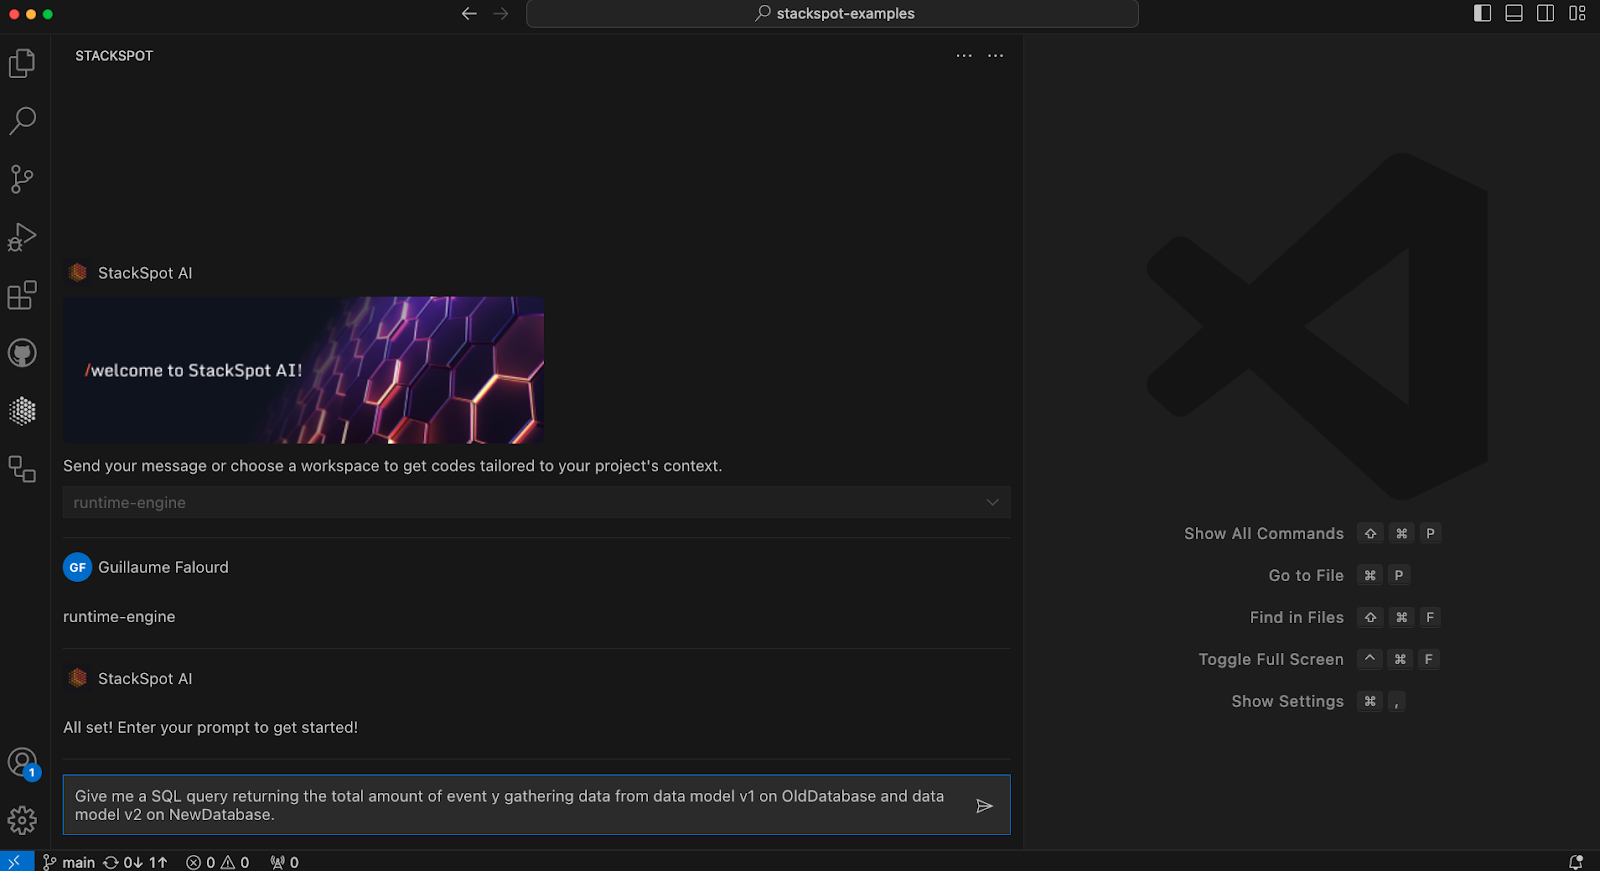The image size is (1600, 871).
Task: Click the StackSpot AI logo above All set
Action: click(x=78, y=678)
